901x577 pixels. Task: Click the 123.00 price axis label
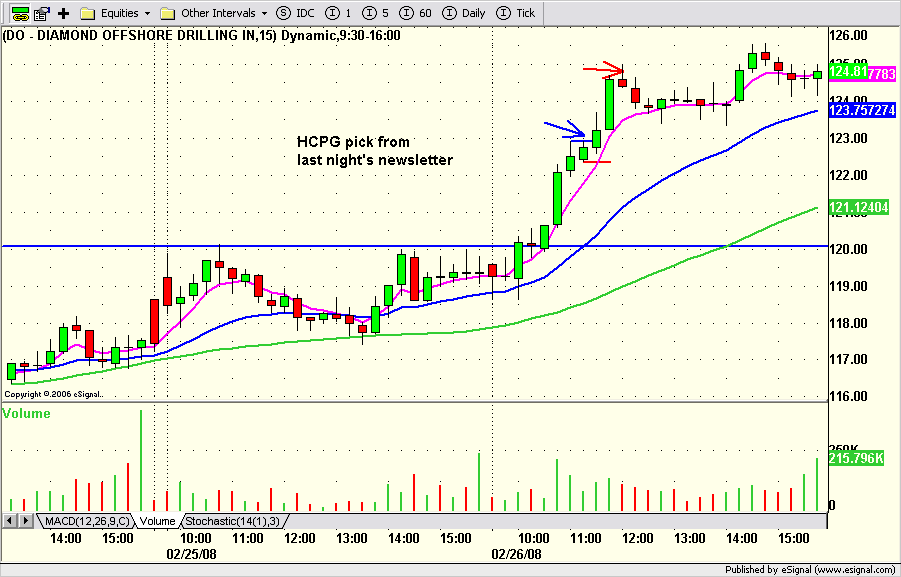coord(849,139)
